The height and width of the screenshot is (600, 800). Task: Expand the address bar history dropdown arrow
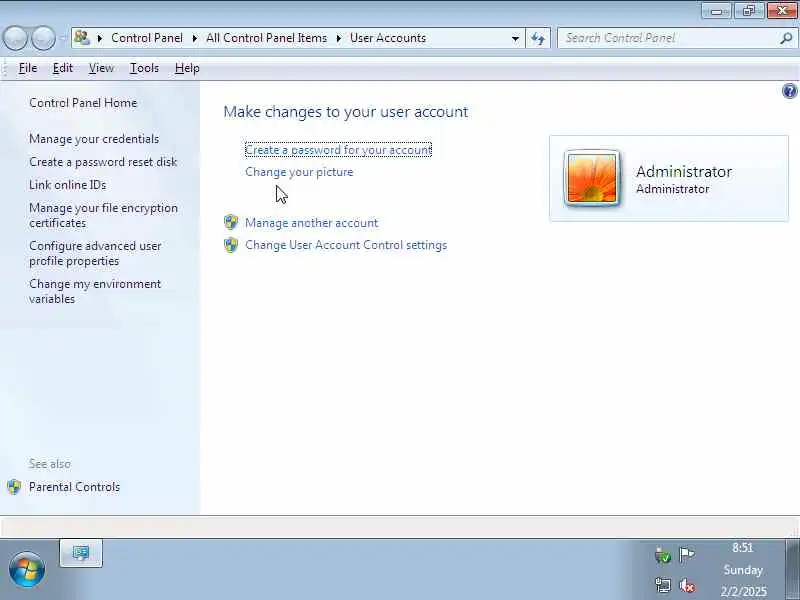point(515,38)
